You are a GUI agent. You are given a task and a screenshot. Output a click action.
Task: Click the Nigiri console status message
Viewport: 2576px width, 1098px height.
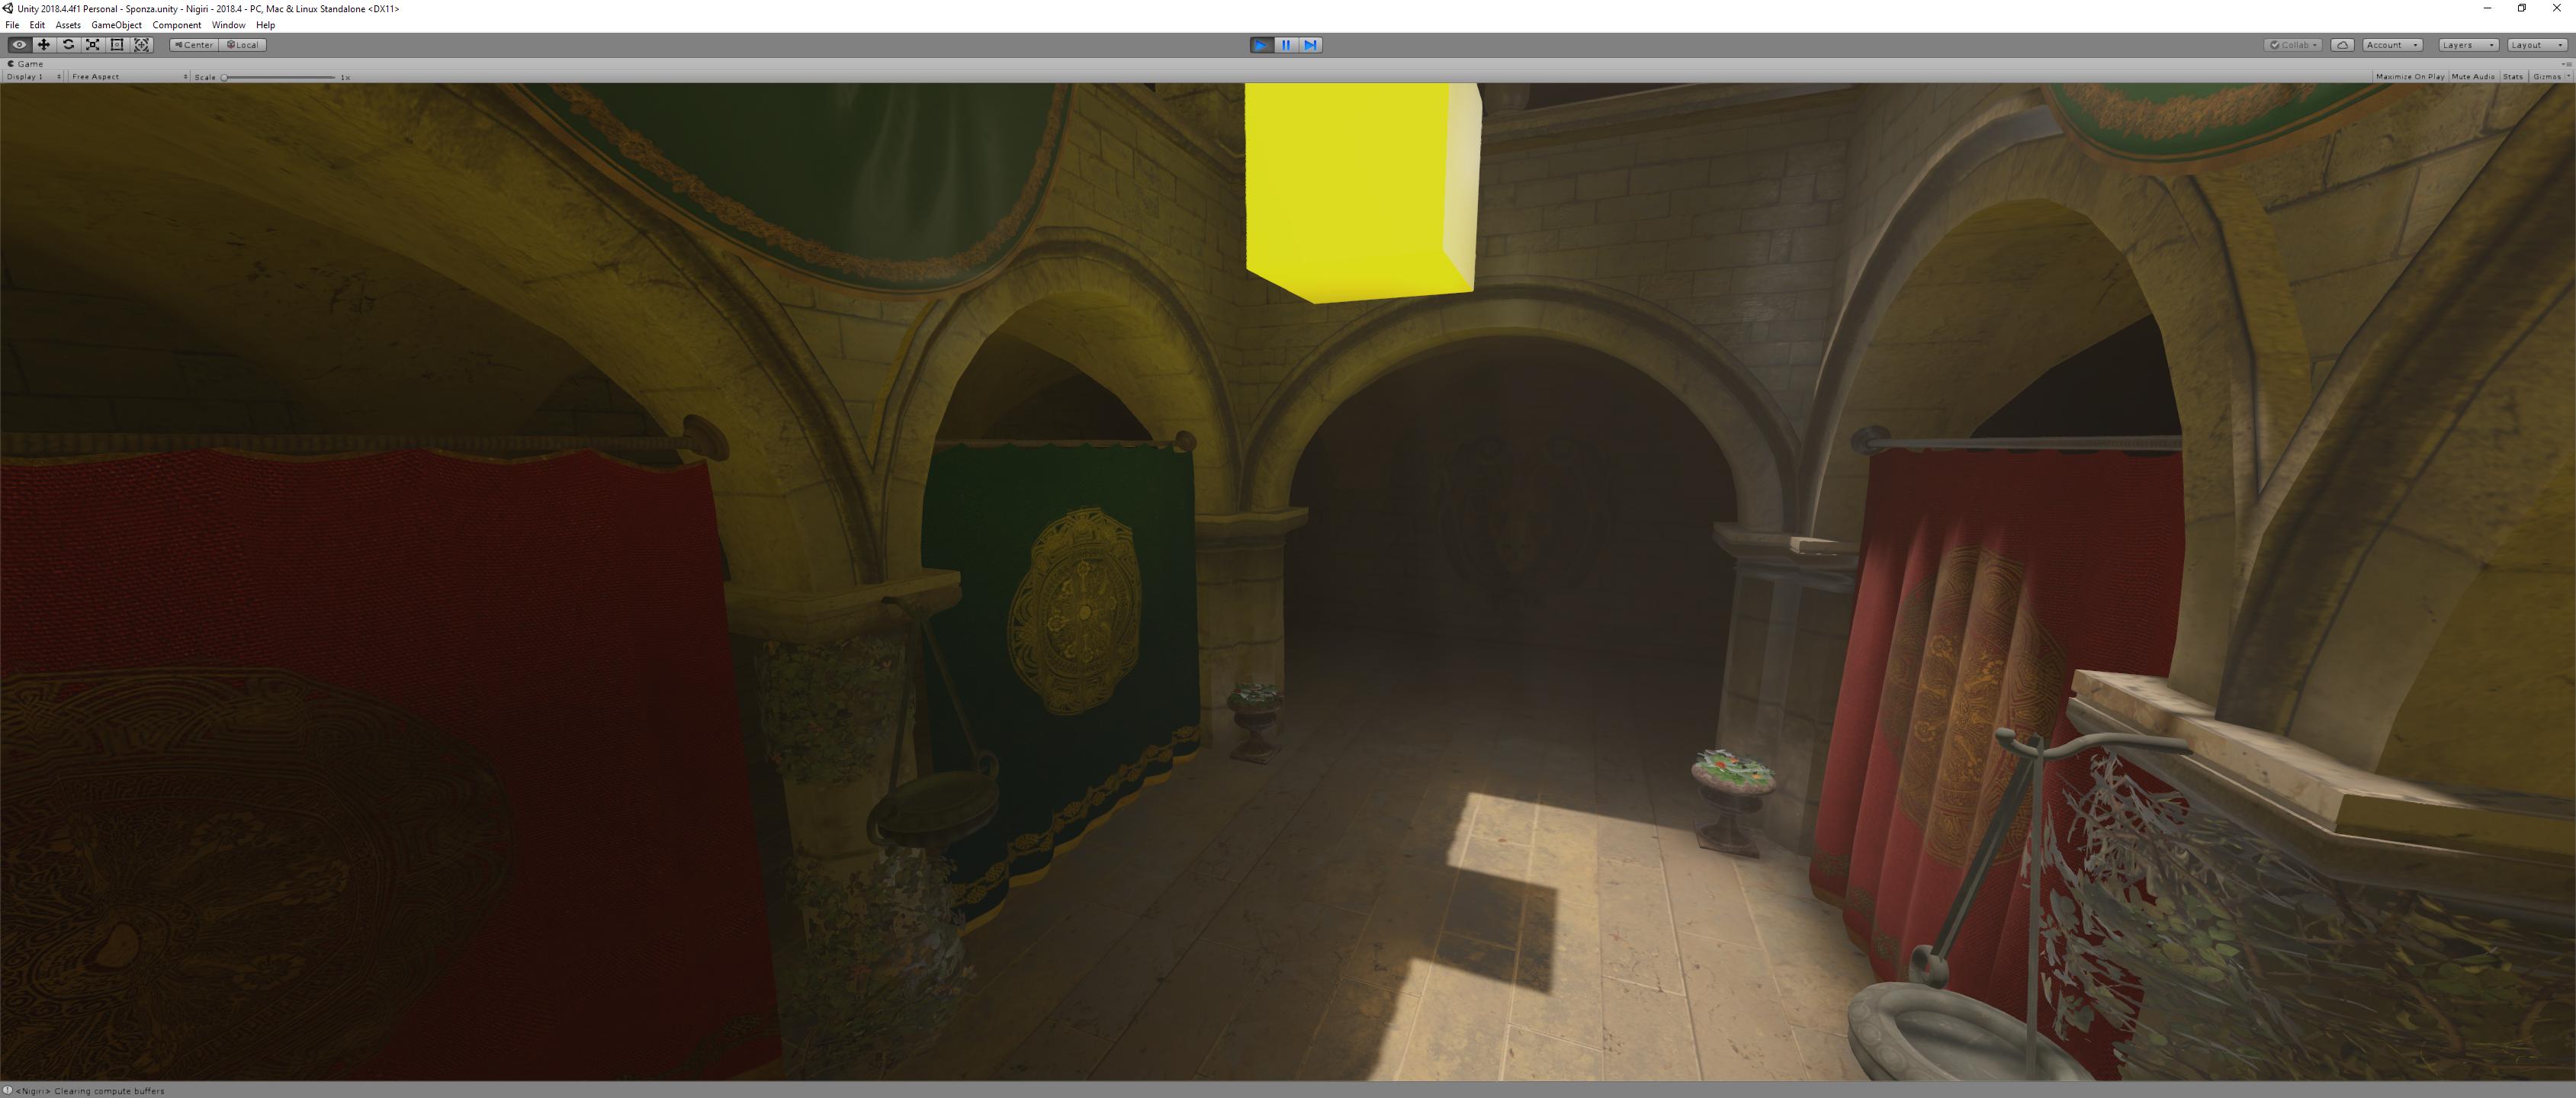[84, 1091]
